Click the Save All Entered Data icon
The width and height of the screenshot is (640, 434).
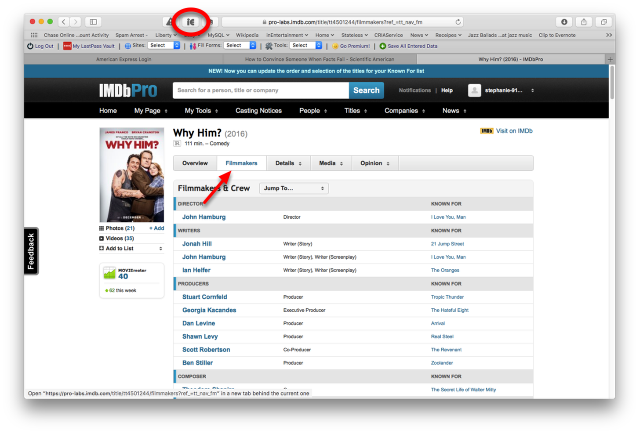point(383,46)
